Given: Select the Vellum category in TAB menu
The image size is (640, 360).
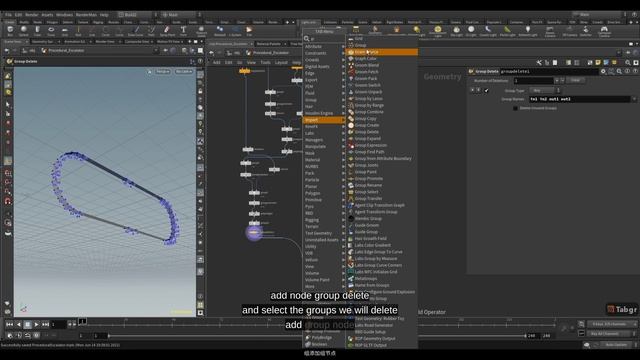Looking at the screenshot, I should click(324, 260).
